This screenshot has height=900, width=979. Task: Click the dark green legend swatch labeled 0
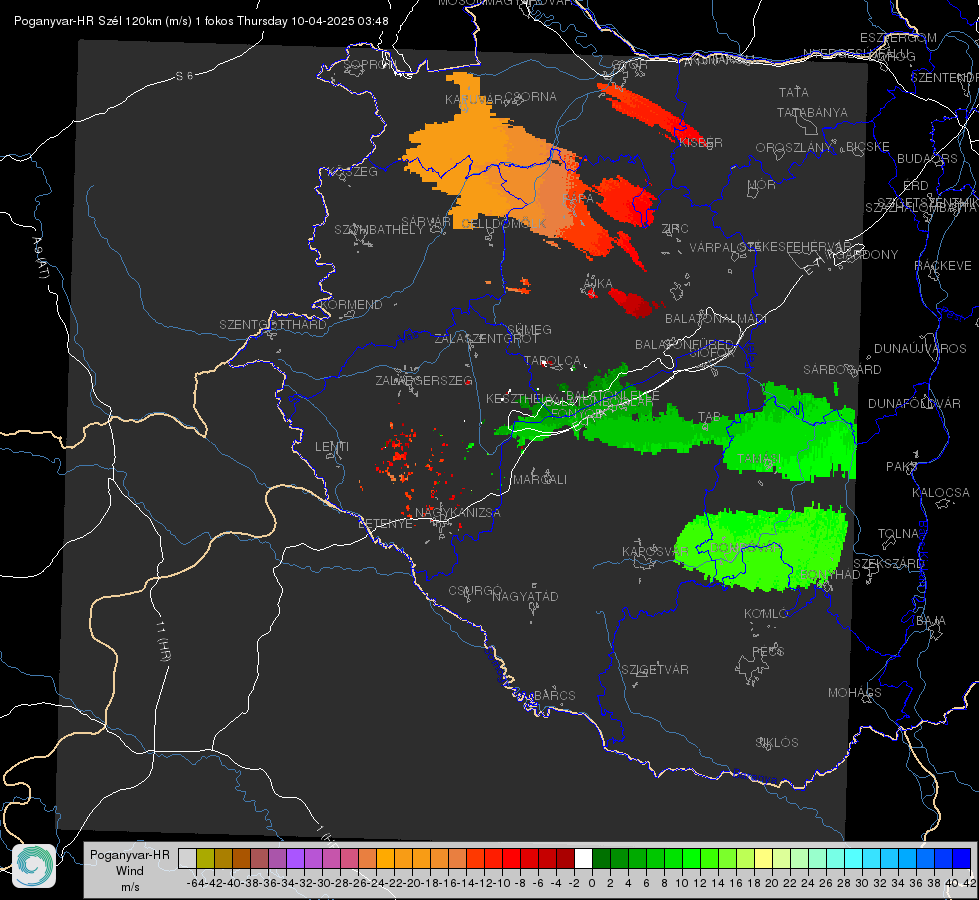click(601, 858)
